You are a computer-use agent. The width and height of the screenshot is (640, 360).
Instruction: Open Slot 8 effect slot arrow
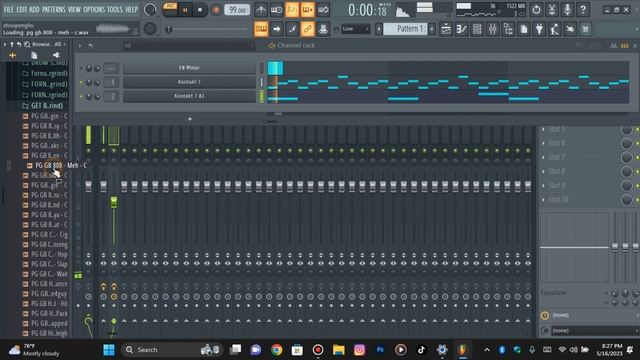click(543, 171)
